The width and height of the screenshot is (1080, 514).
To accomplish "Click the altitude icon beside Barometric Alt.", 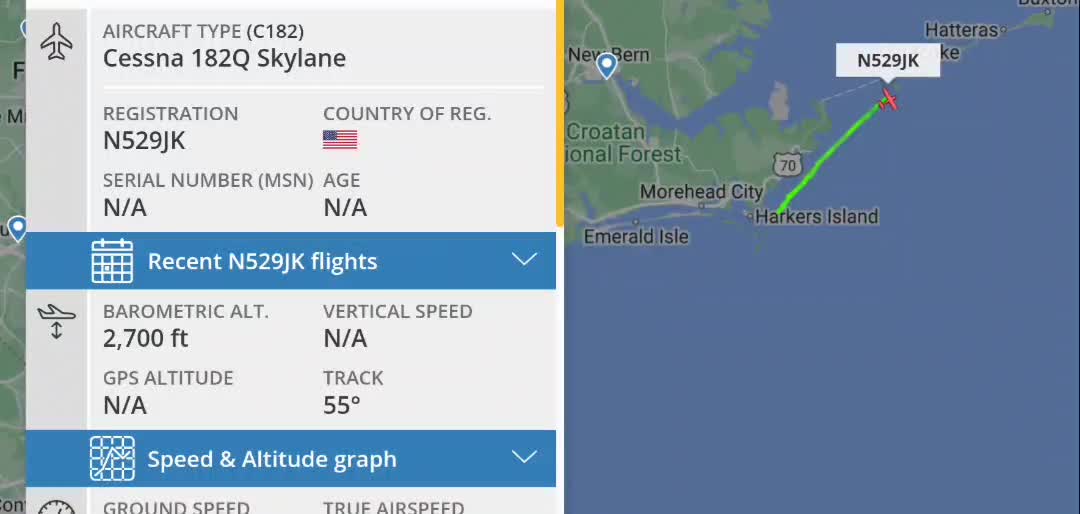I will (x=57, y=322).
